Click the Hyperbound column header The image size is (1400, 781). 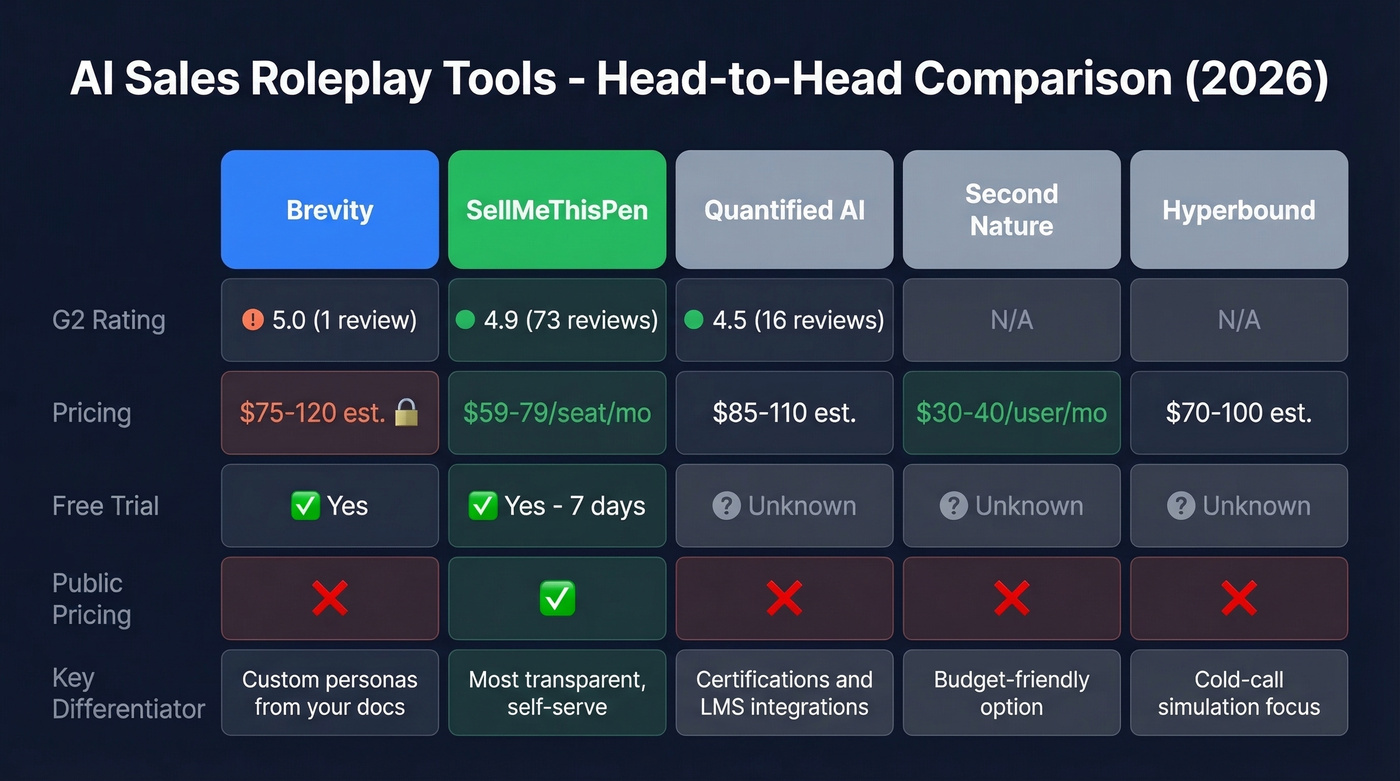[1239, 210]
